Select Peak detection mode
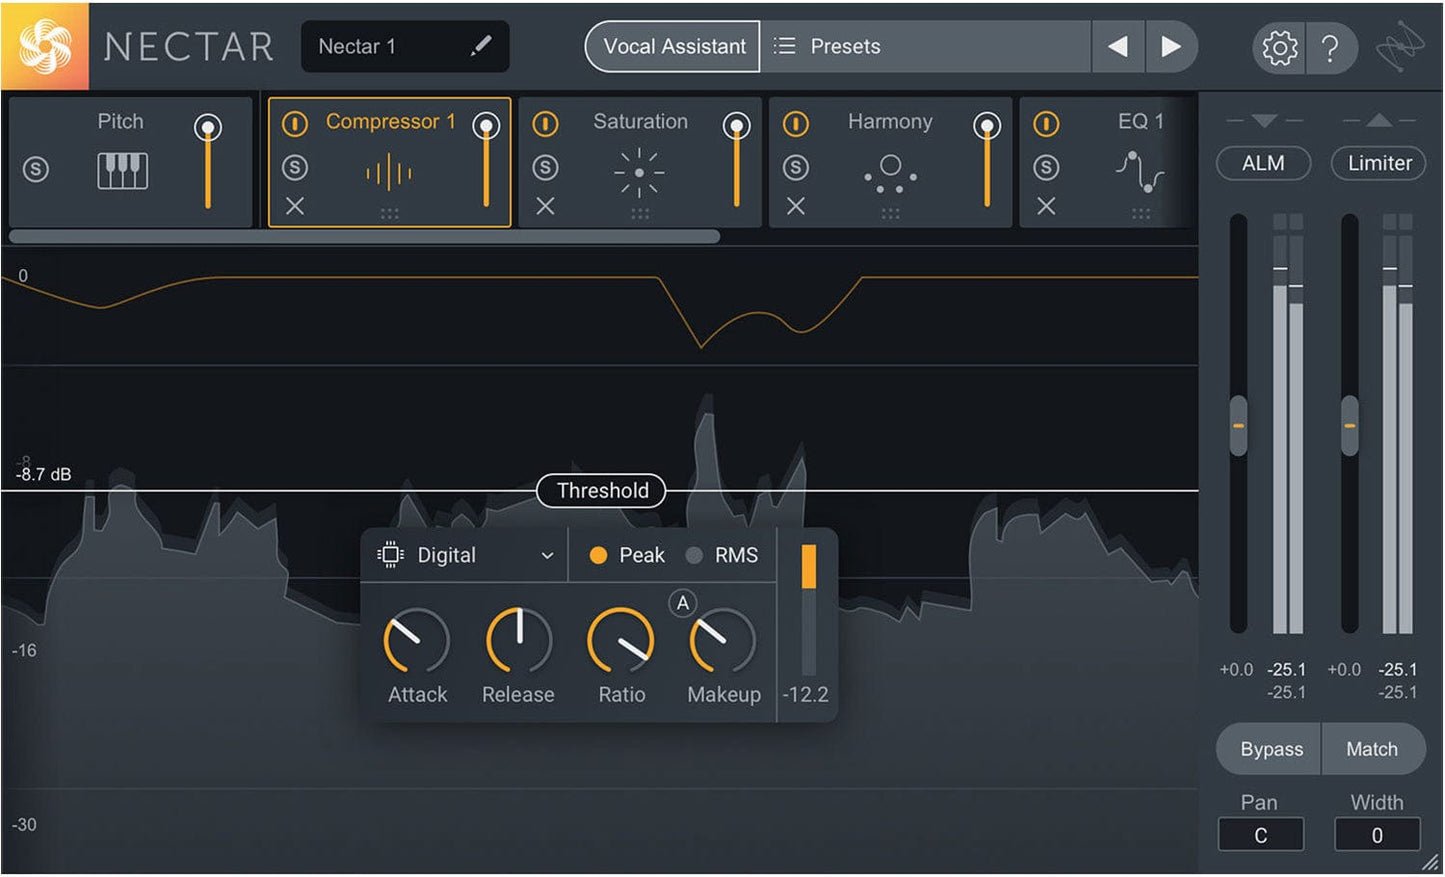Screen dimensions: 1445x877 (627, 555)
